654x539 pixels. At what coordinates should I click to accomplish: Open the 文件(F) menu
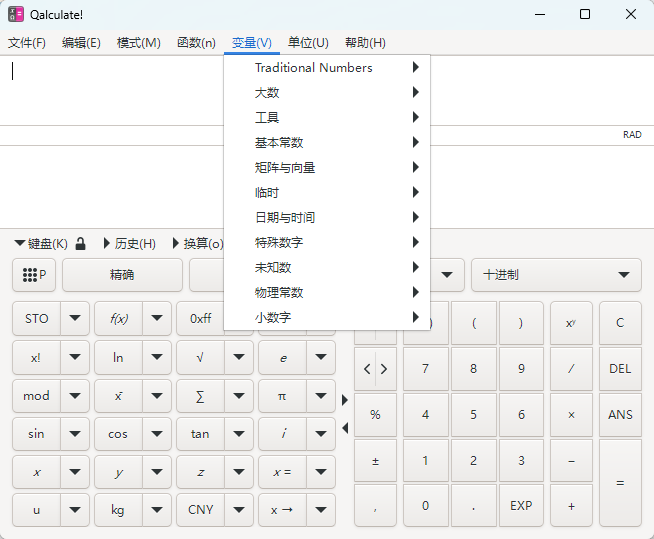27,43
